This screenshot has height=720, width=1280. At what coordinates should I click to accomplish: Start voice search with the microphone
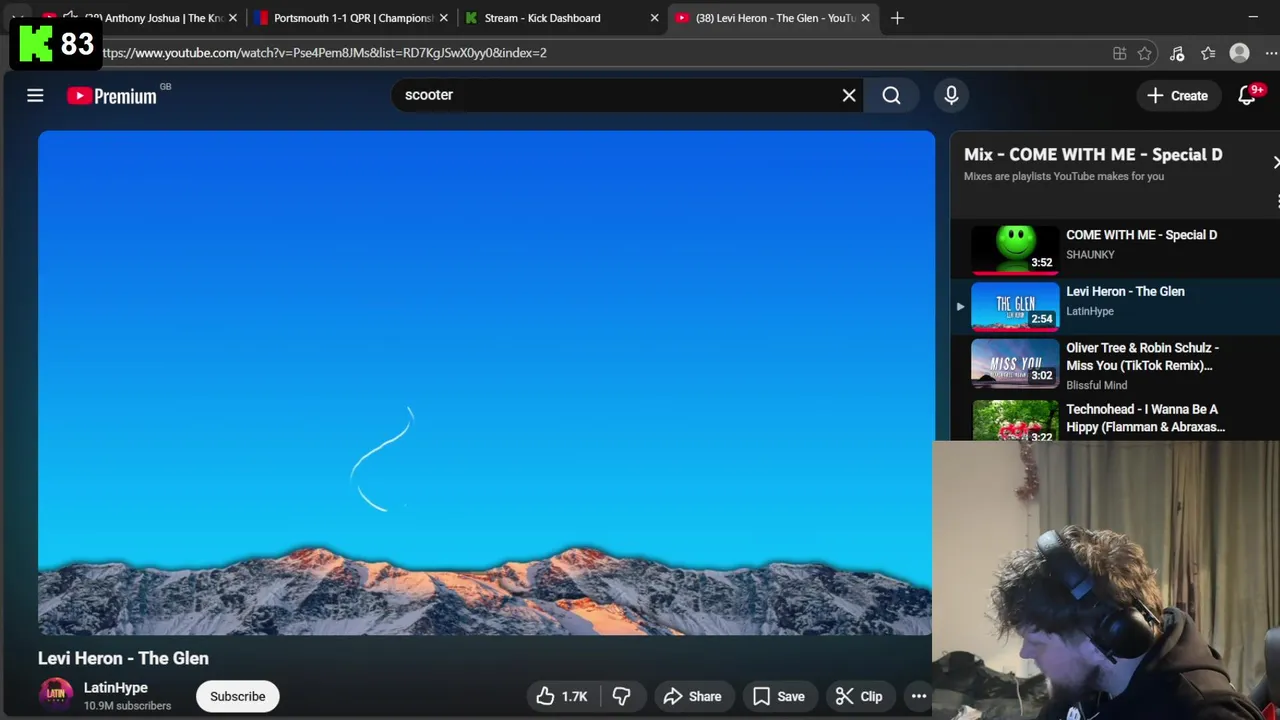click(x=951, y=95)
